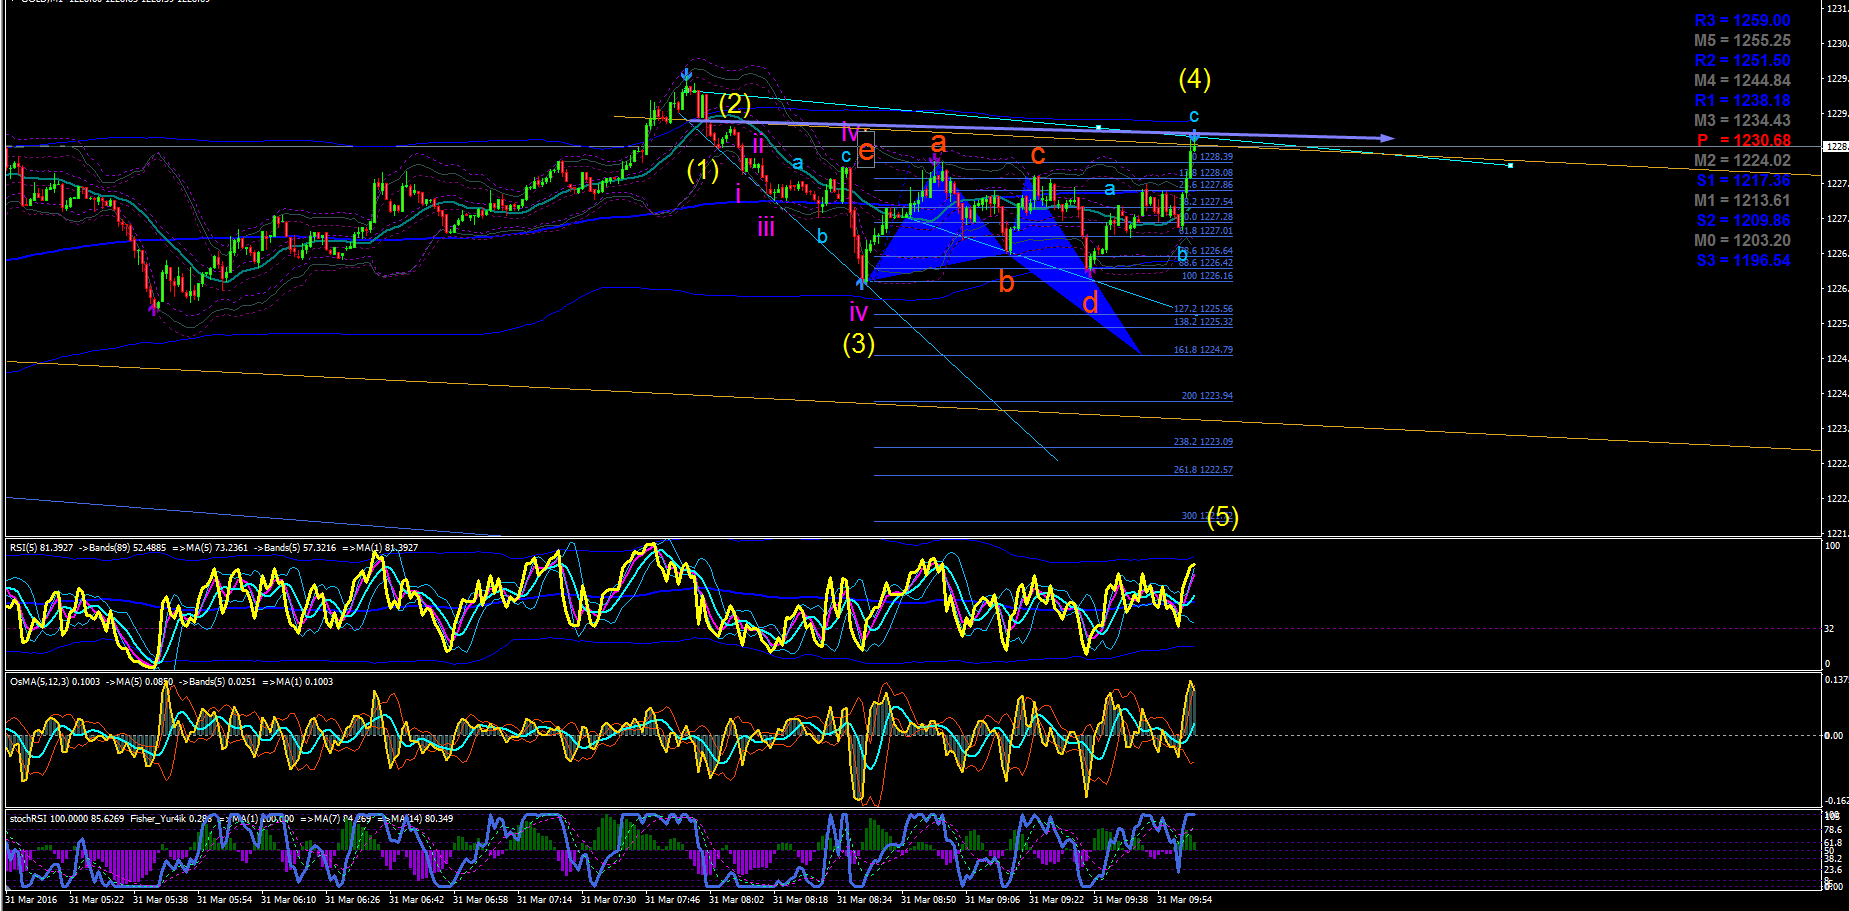Select the 31 Mar 05:22 time label
This screenshot has width=1849, height=911.
[x=99, y=900]
